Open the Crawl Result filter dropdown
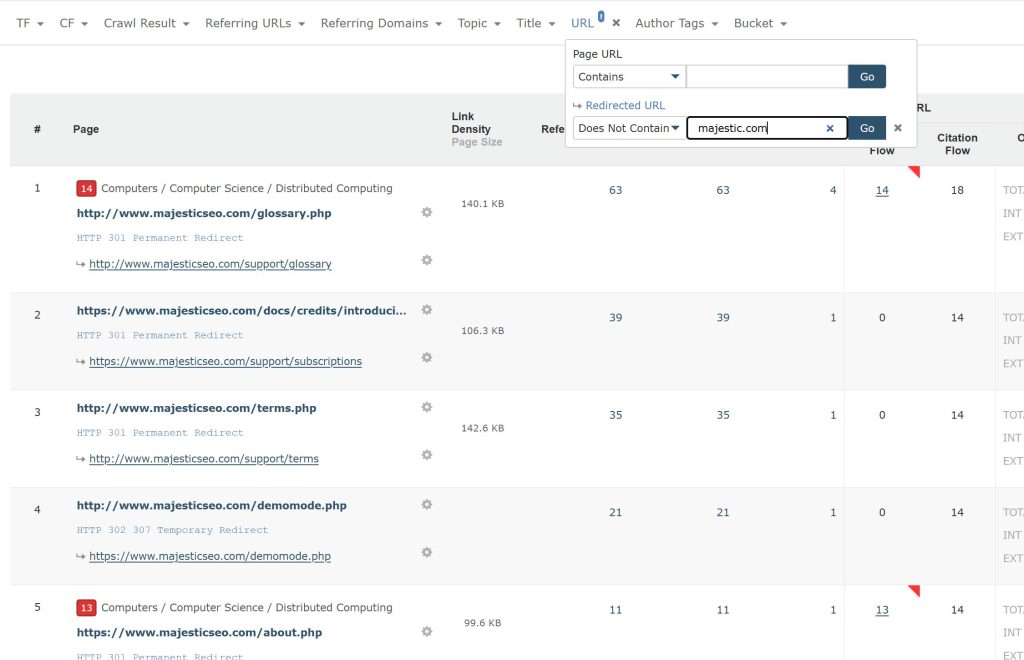Viewport: 1024px width, 660px height. [x=146, y=23]
